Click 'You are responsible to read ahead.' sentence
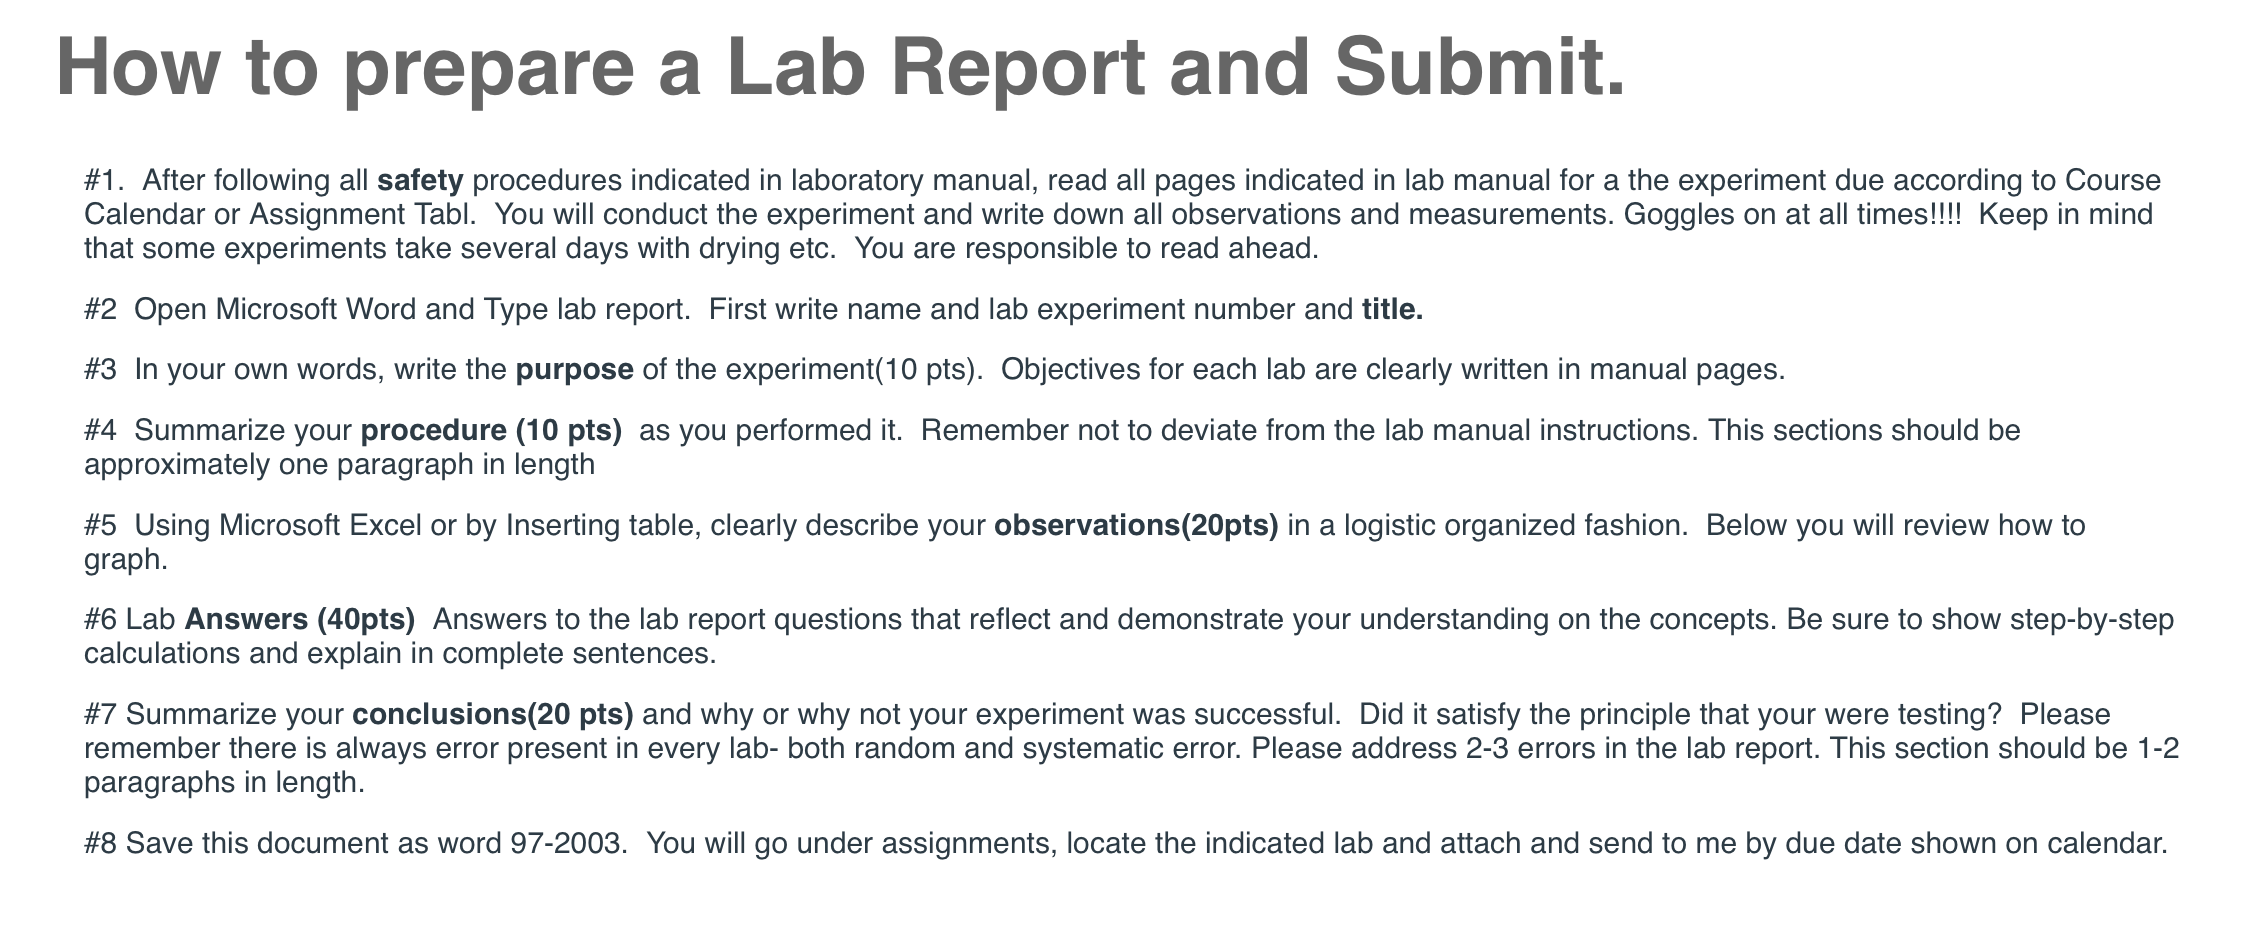The image size is (2246, 948). 1088,249
